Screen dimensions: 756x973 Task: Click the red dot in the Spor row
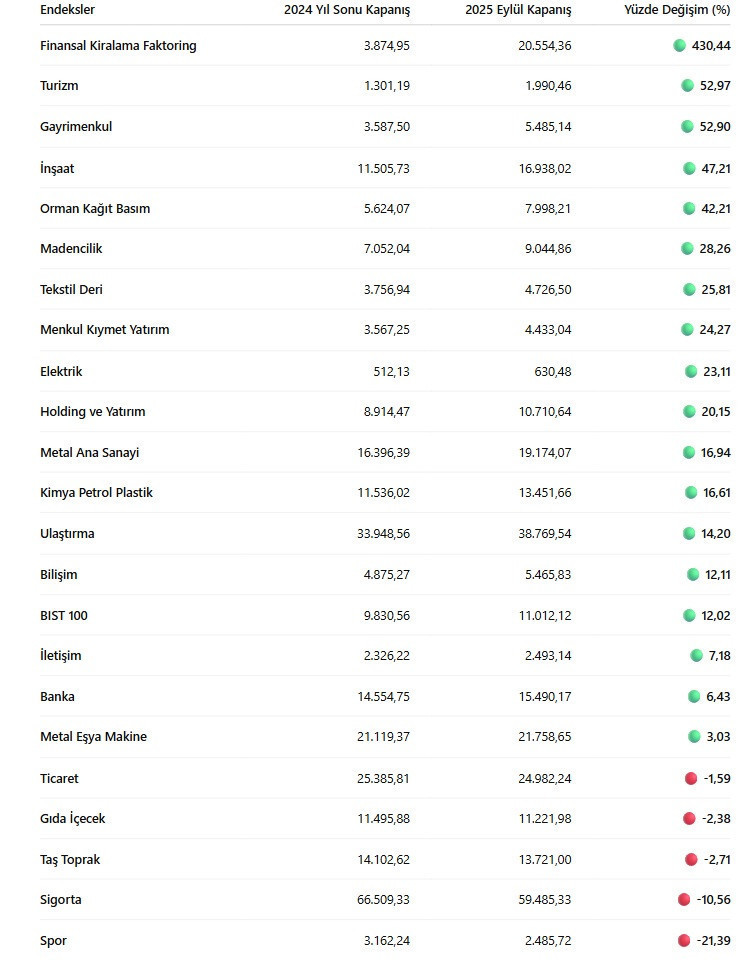click(684, 940)
